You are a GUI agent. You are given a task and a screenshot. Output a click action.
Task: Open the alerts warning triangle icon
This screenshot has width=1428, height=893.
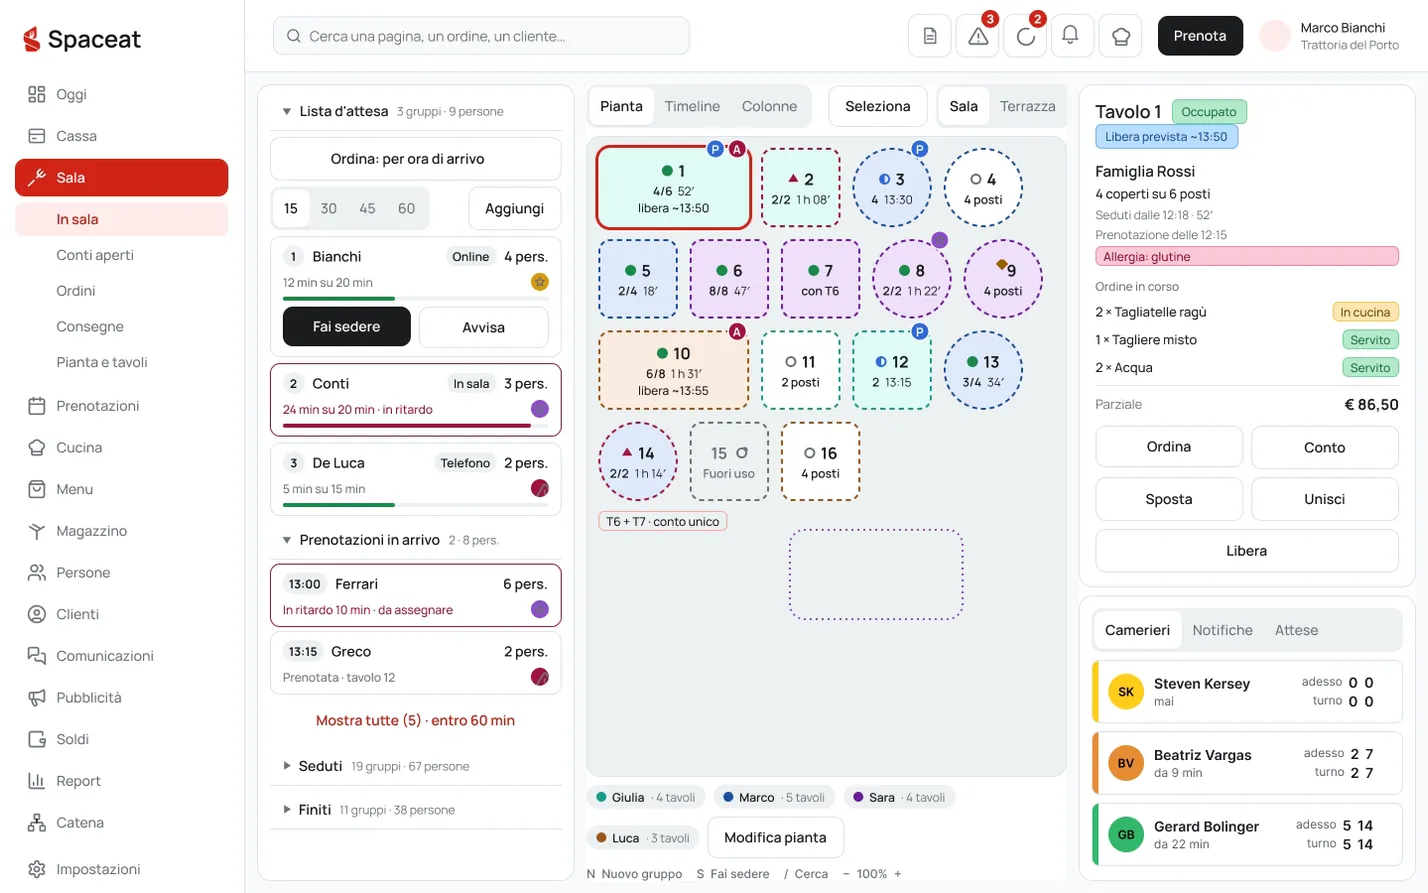pos(978,36)
